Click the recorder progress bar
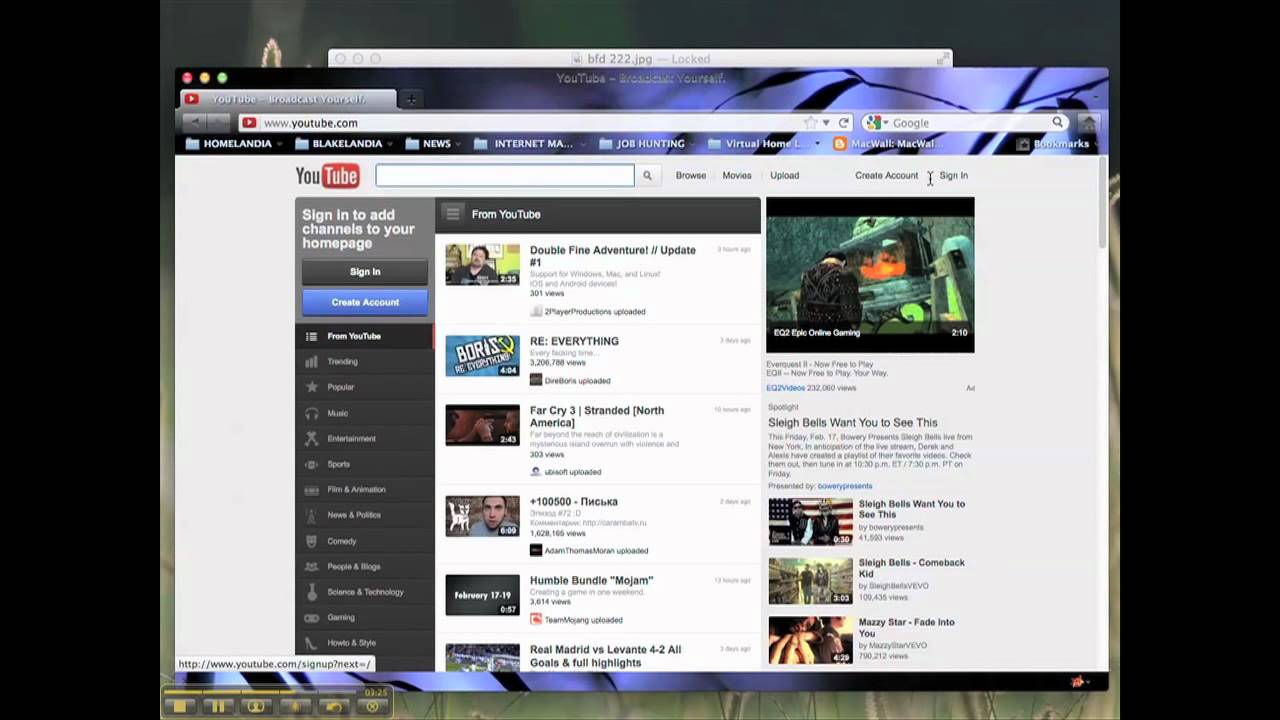 (262, 691)
